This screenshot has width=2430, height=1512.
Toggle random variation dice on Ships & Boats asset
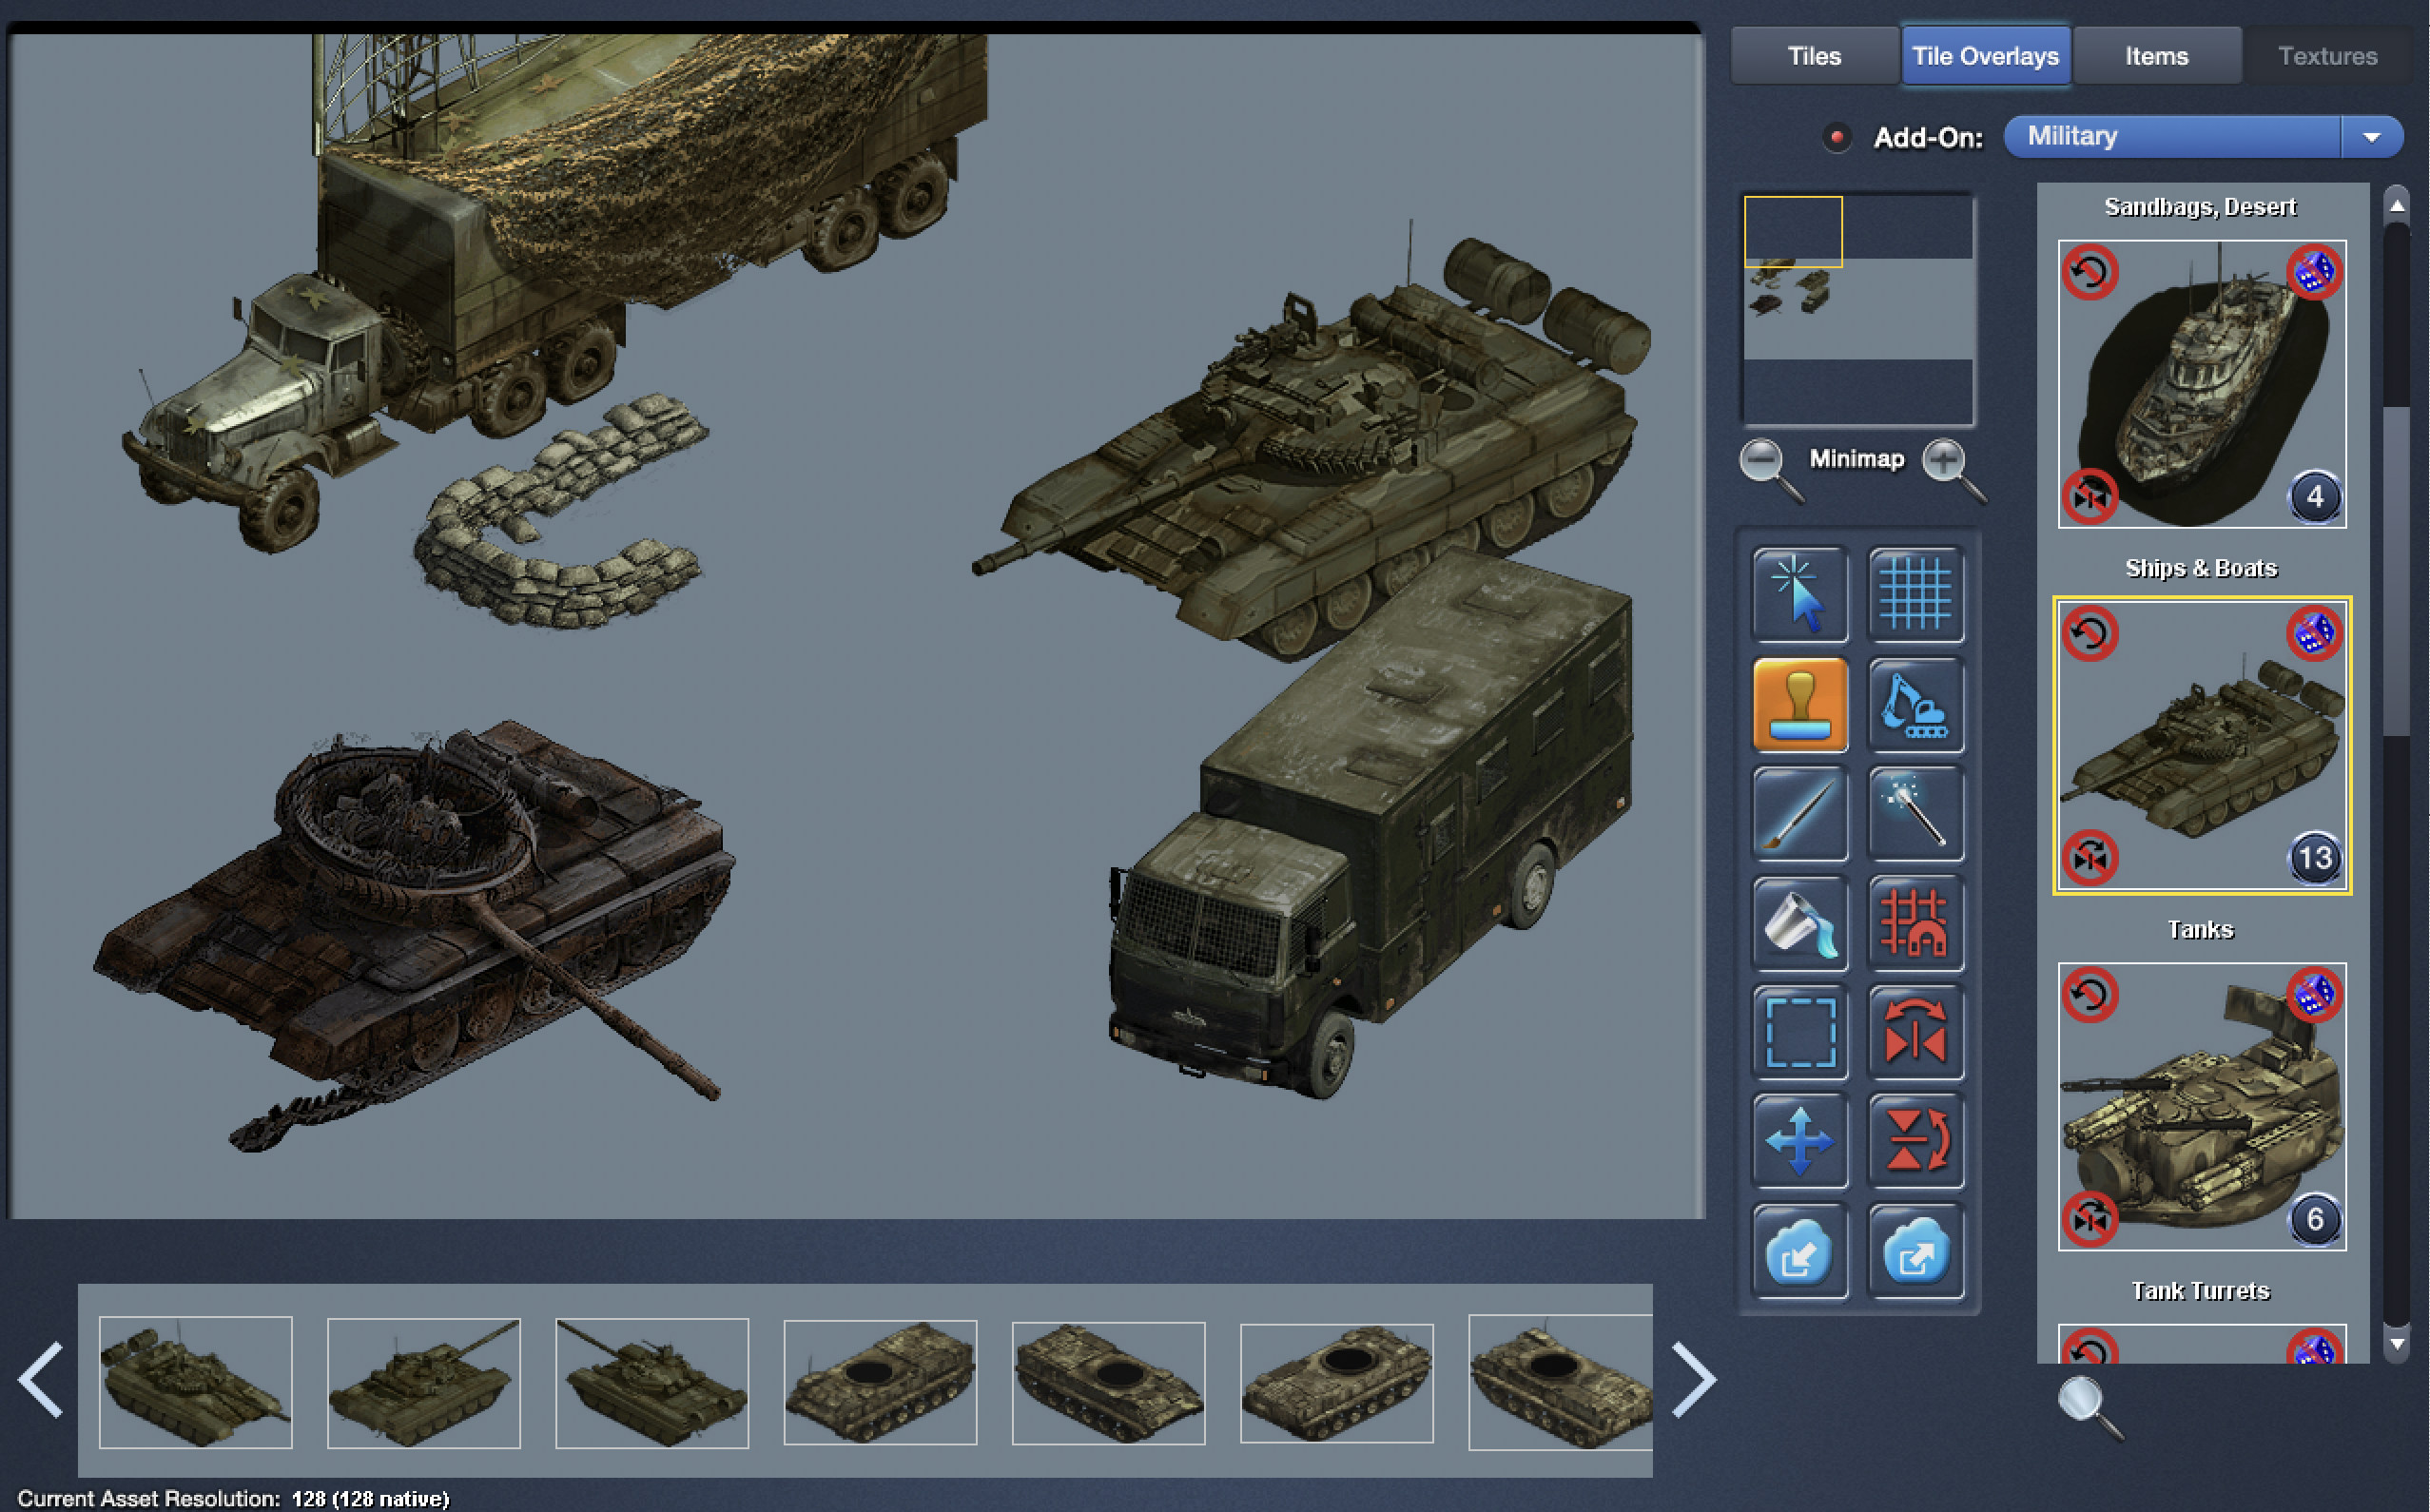pyautogui.click(x=2315, y=631)
